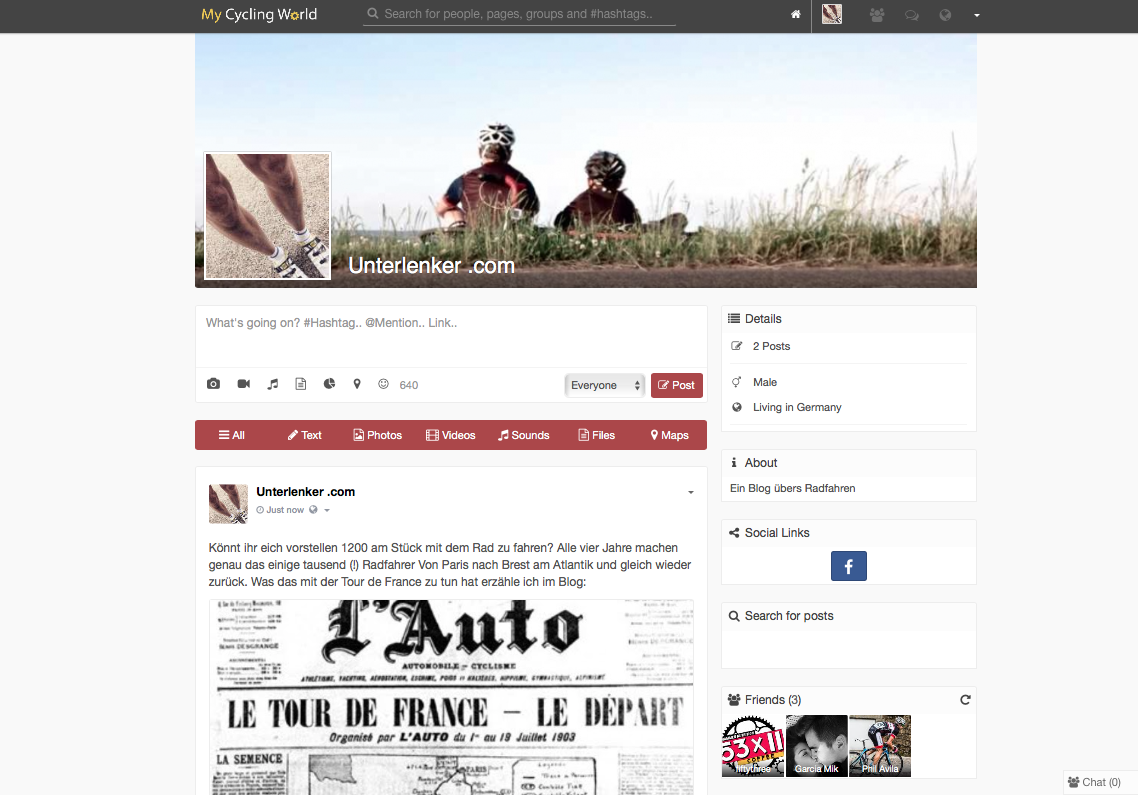Click the red Post button
This screenshot has width=1138, height=795.
(676, 385)
